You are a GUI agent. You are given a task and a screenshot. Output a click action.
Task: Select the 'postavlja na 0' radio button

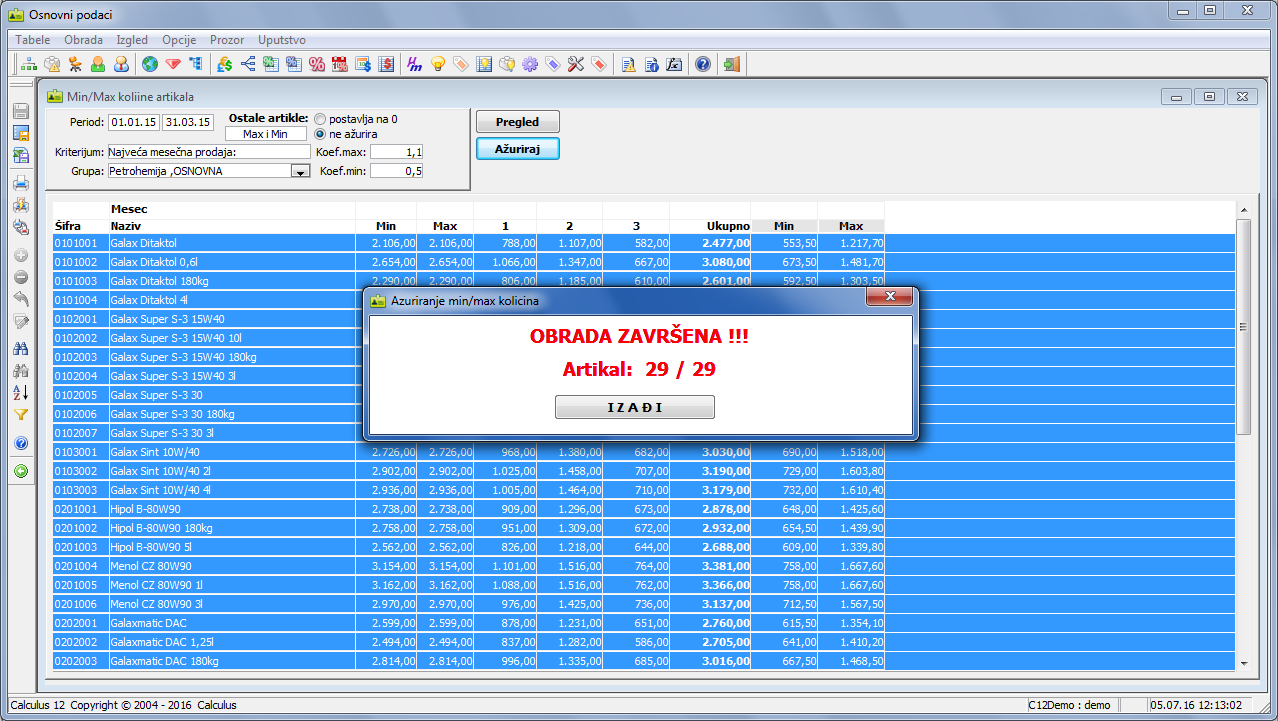[x=320, y=119]
